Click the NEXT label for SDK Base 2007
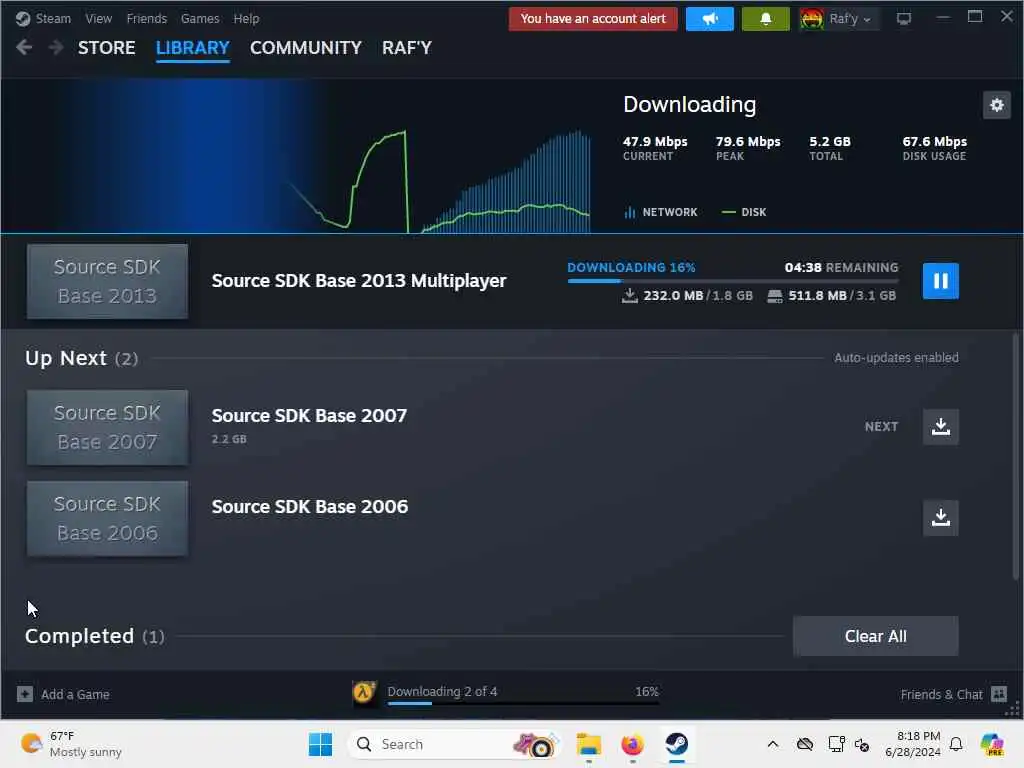The width and height of the screenshot is (1024, 768). click(881, 426)
